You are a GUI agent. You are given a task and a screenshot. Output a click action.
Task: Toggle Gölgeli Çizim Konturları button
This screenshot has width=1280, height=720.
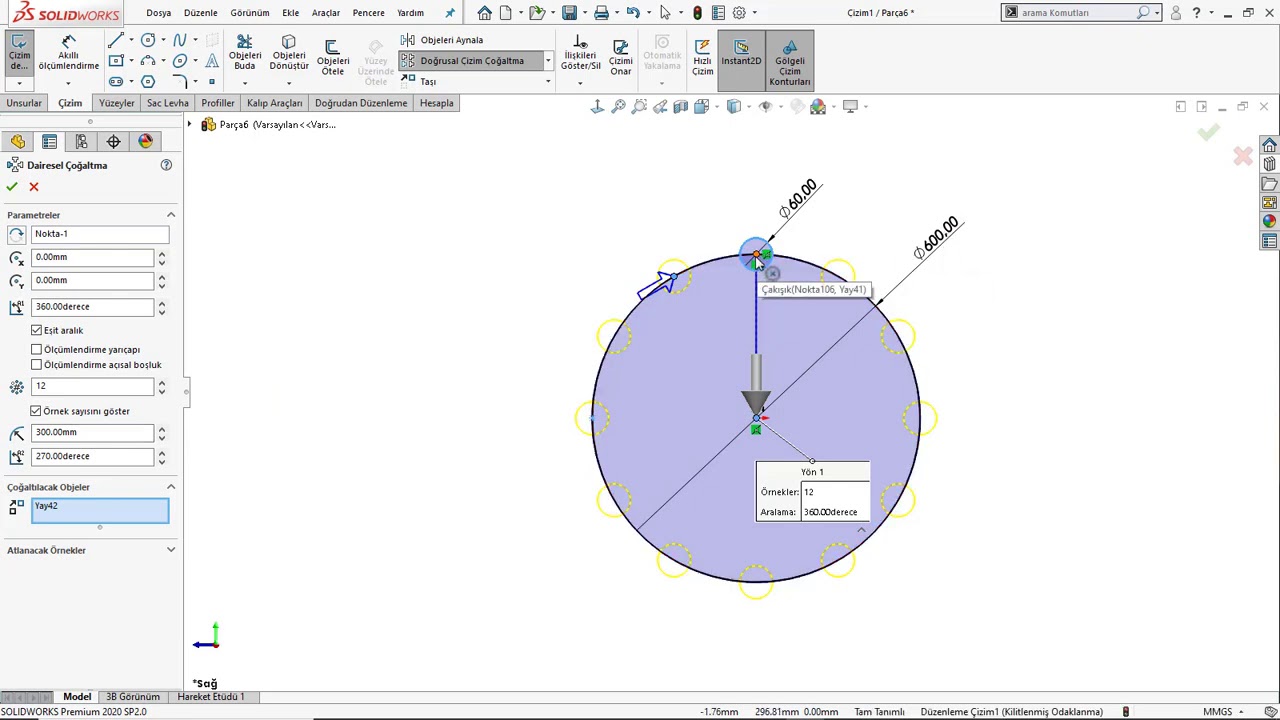[790, 60]
